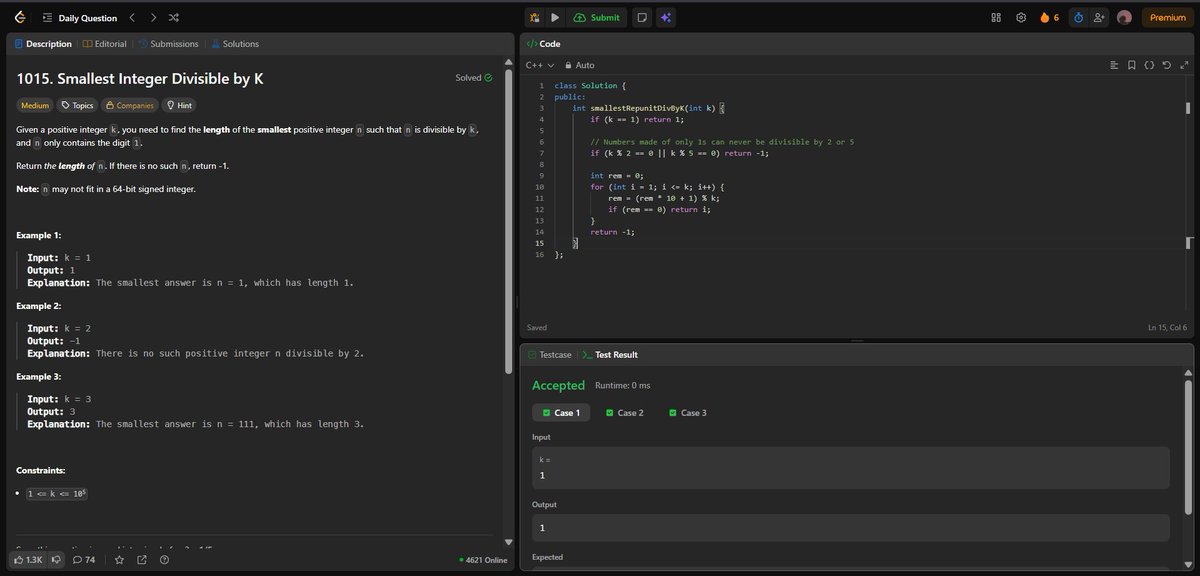Dislike the problem with thumbs down
This screenshot has height=576, width=1200.
(x=54, y=560)
